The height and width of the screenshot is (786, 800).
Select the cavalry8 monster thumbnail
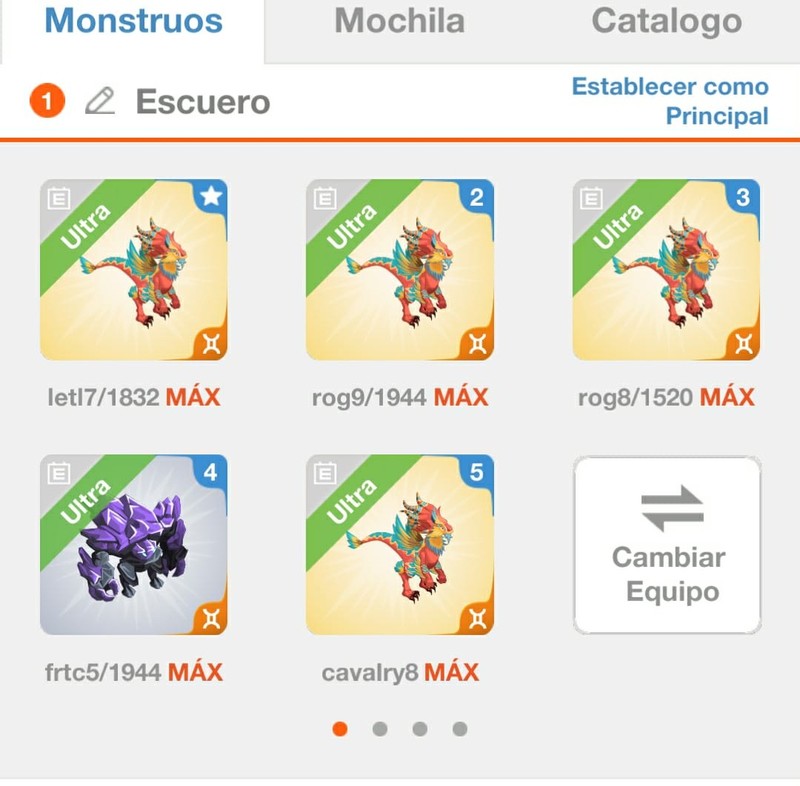[399, 545]
